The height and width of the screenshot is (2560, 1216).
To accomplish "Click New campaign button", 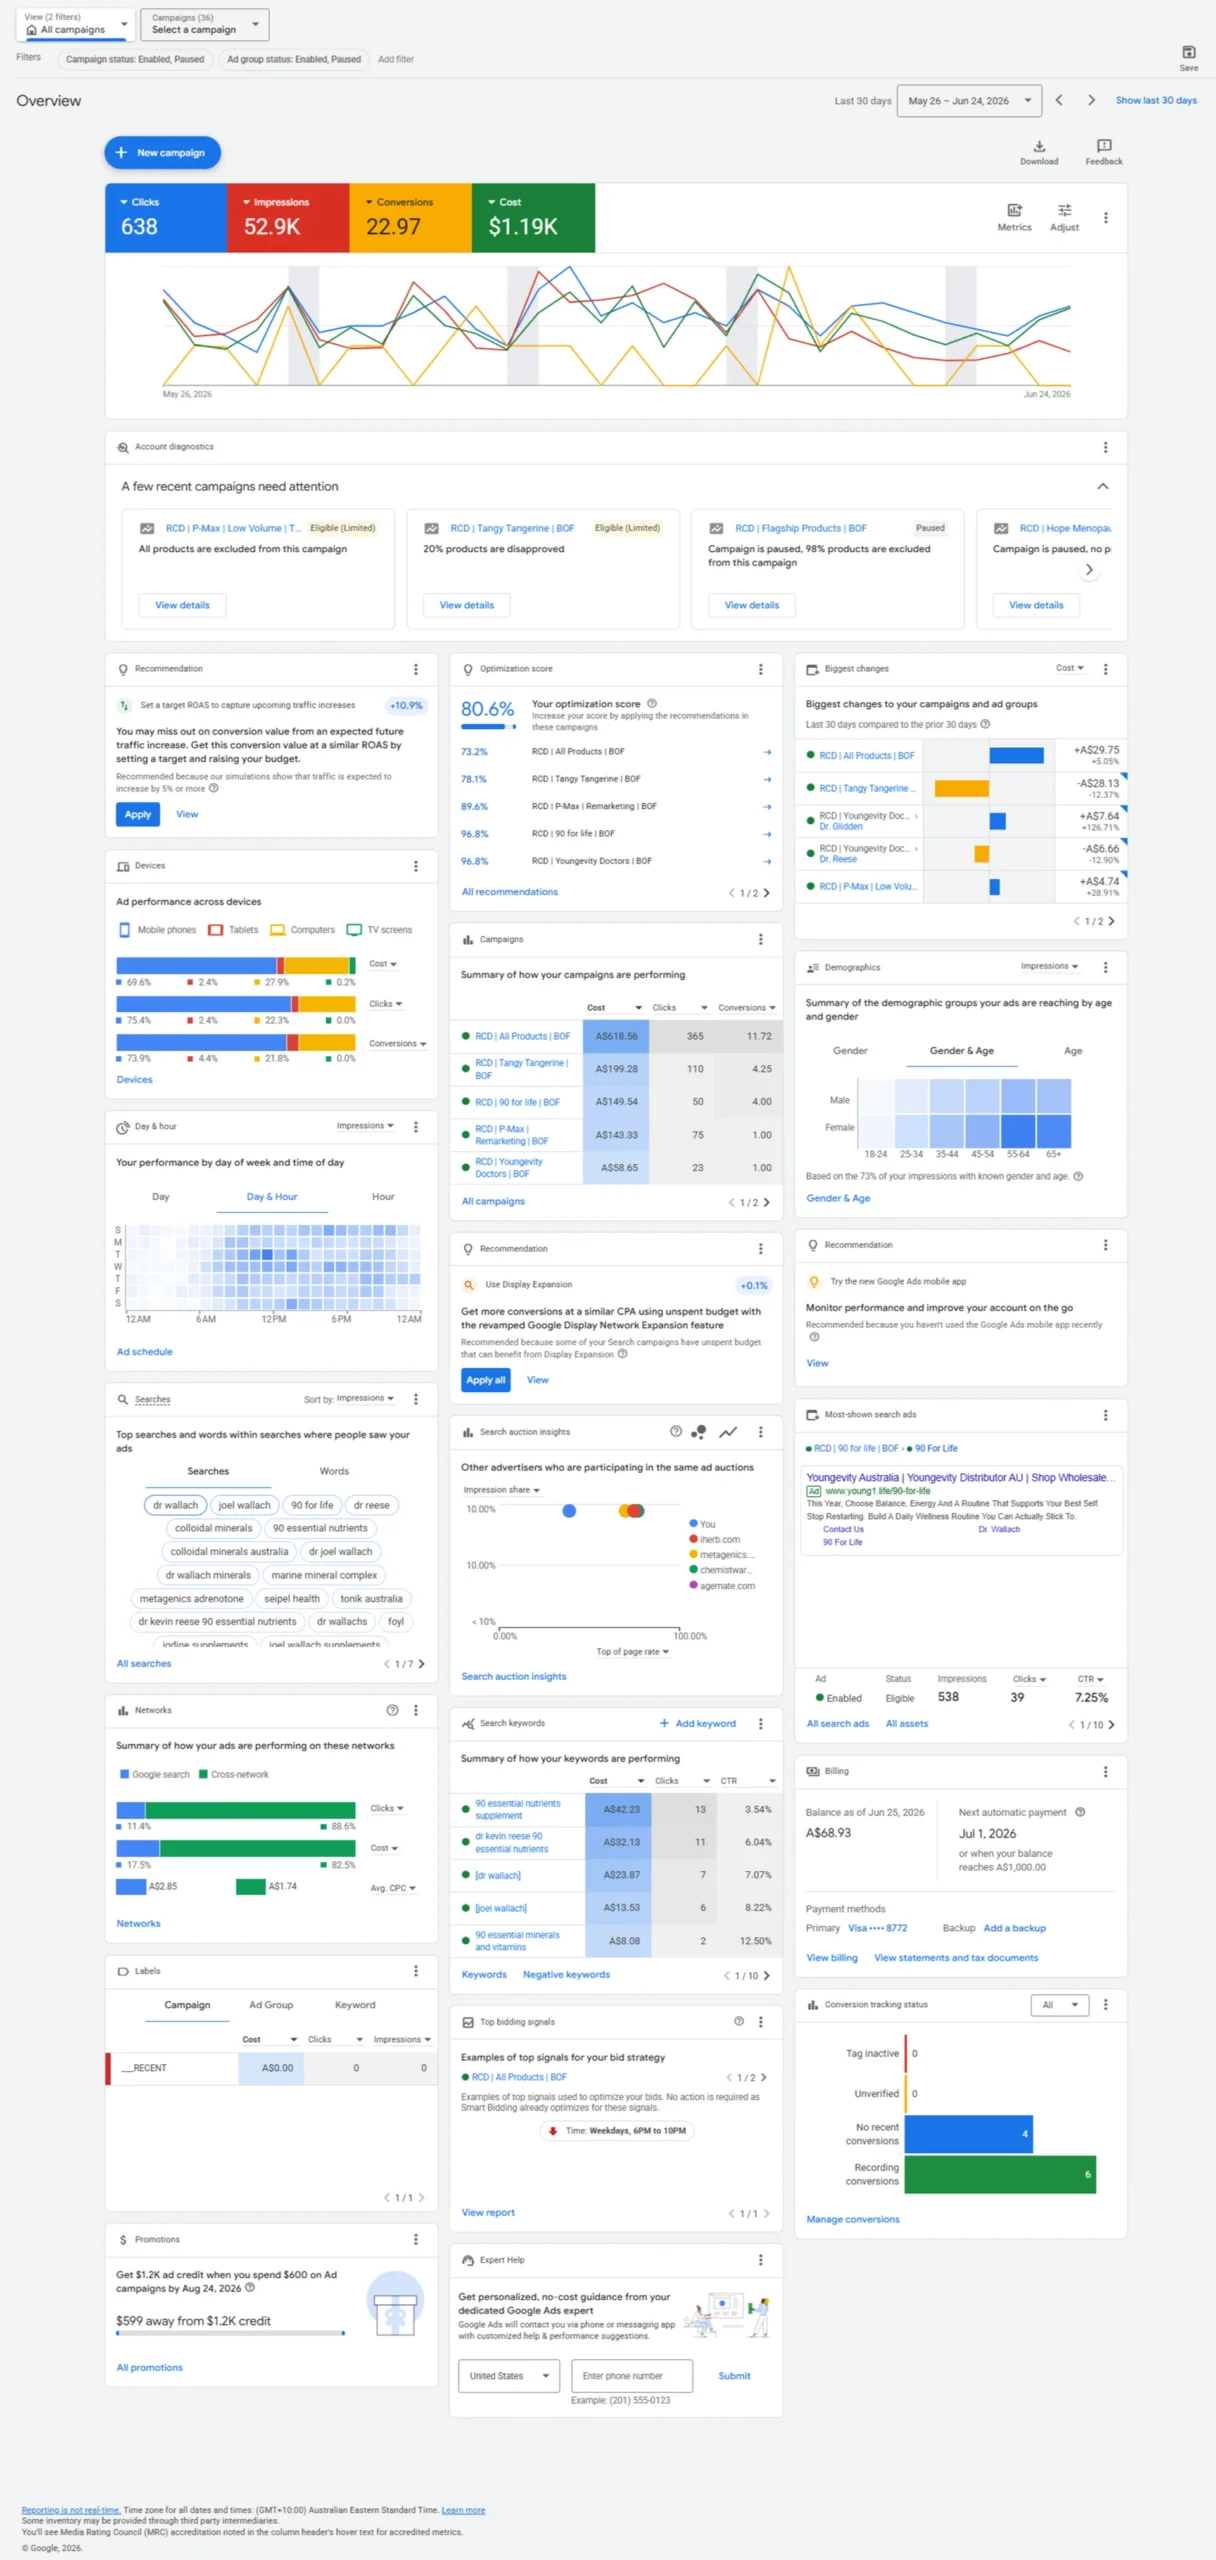I will click(162, 153).
